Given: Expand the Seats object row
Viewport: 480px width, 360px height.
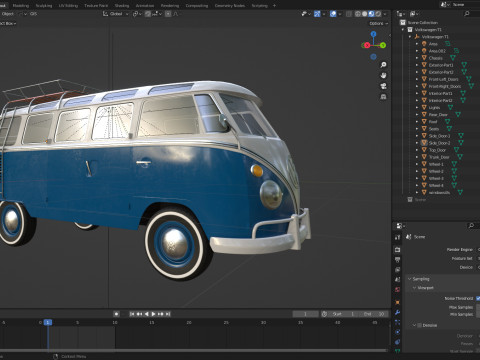Looking at the screenshot, I should [417, 129].
